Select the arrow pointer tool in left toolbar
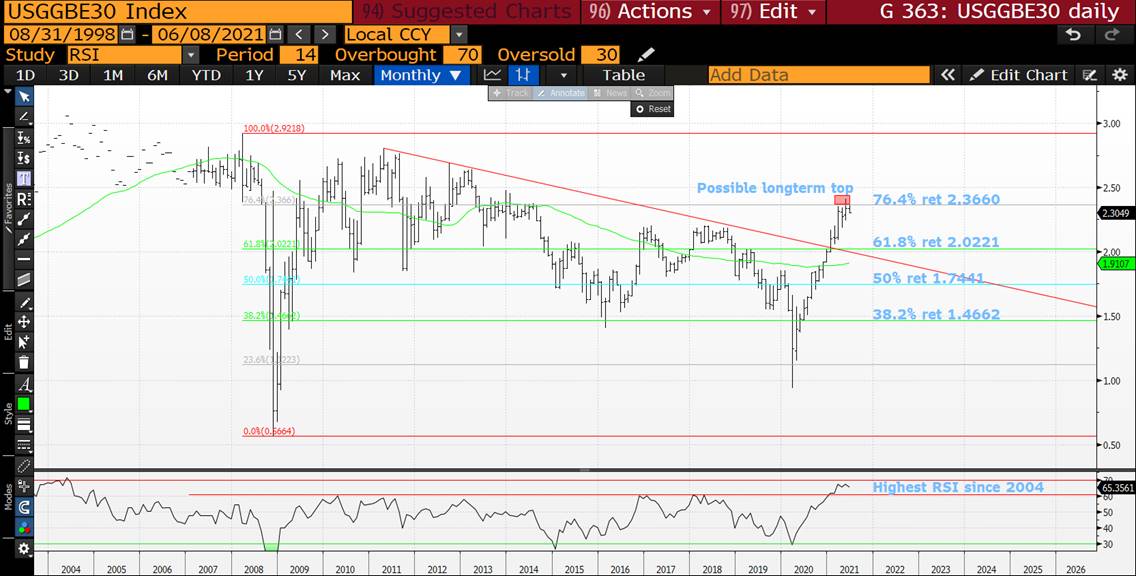This screenshot has width=1136, height=576. 24,96
